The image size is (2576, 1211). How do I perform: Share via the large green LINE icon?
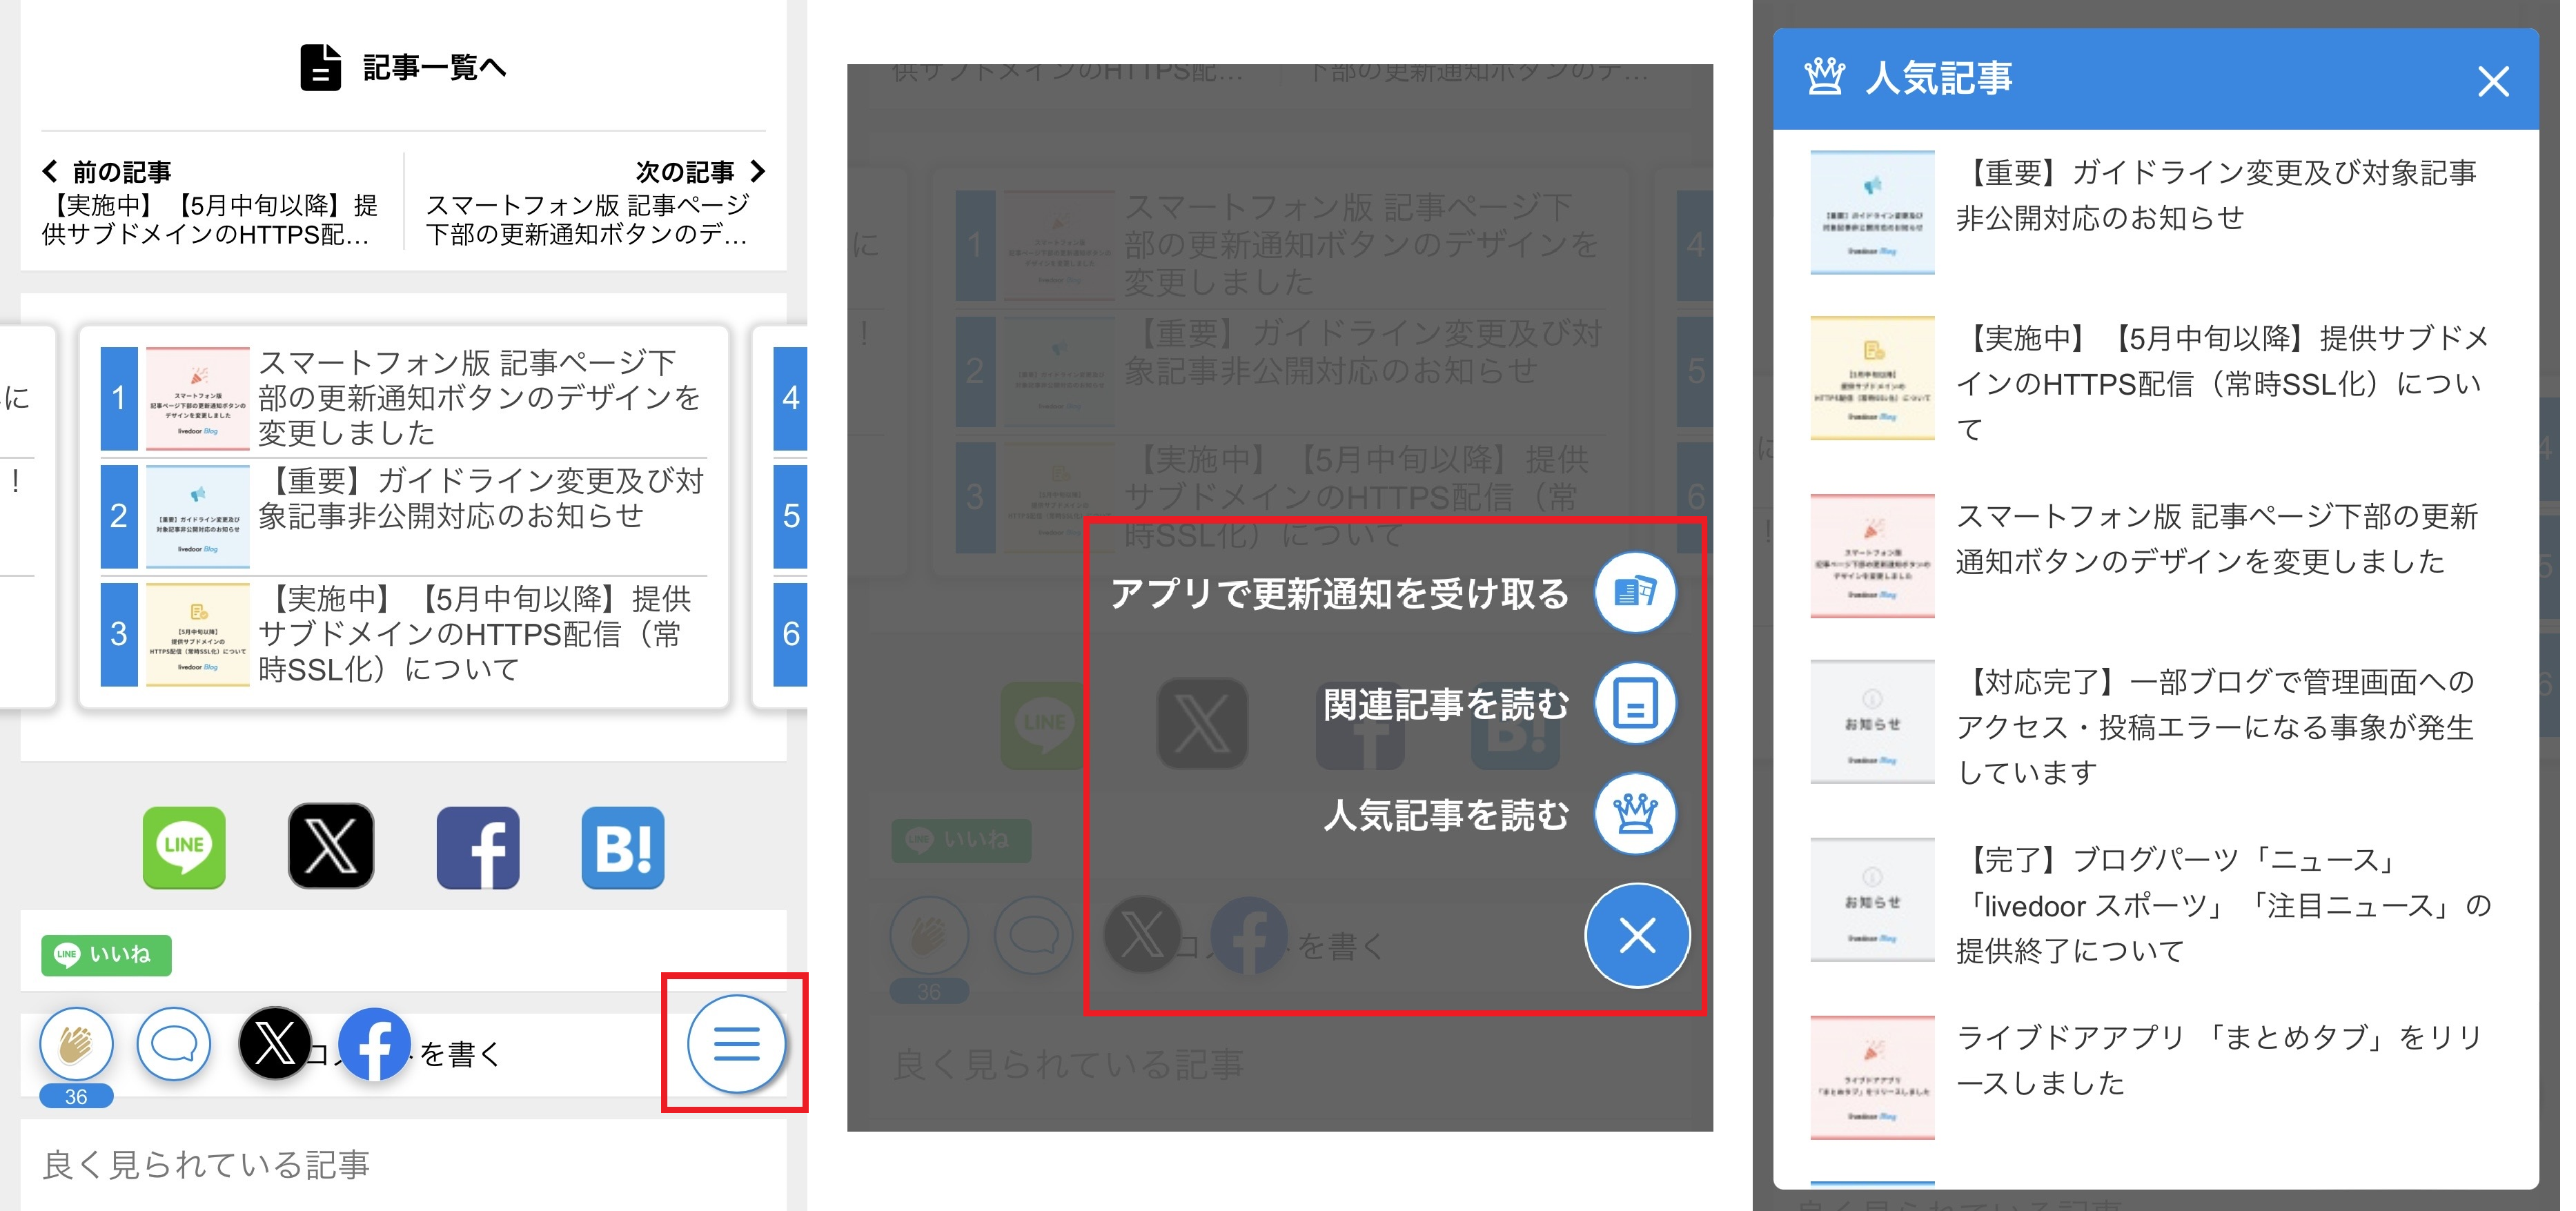(184, 847)
